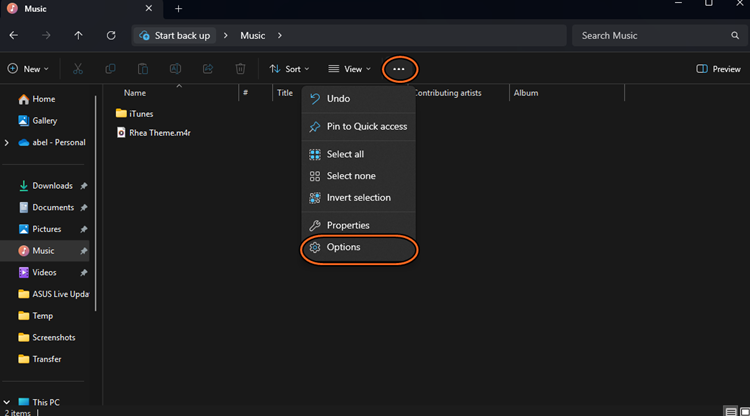Go forward with the right arrow
The width and height of the screenshot is (750, 416).
[46, 35]
